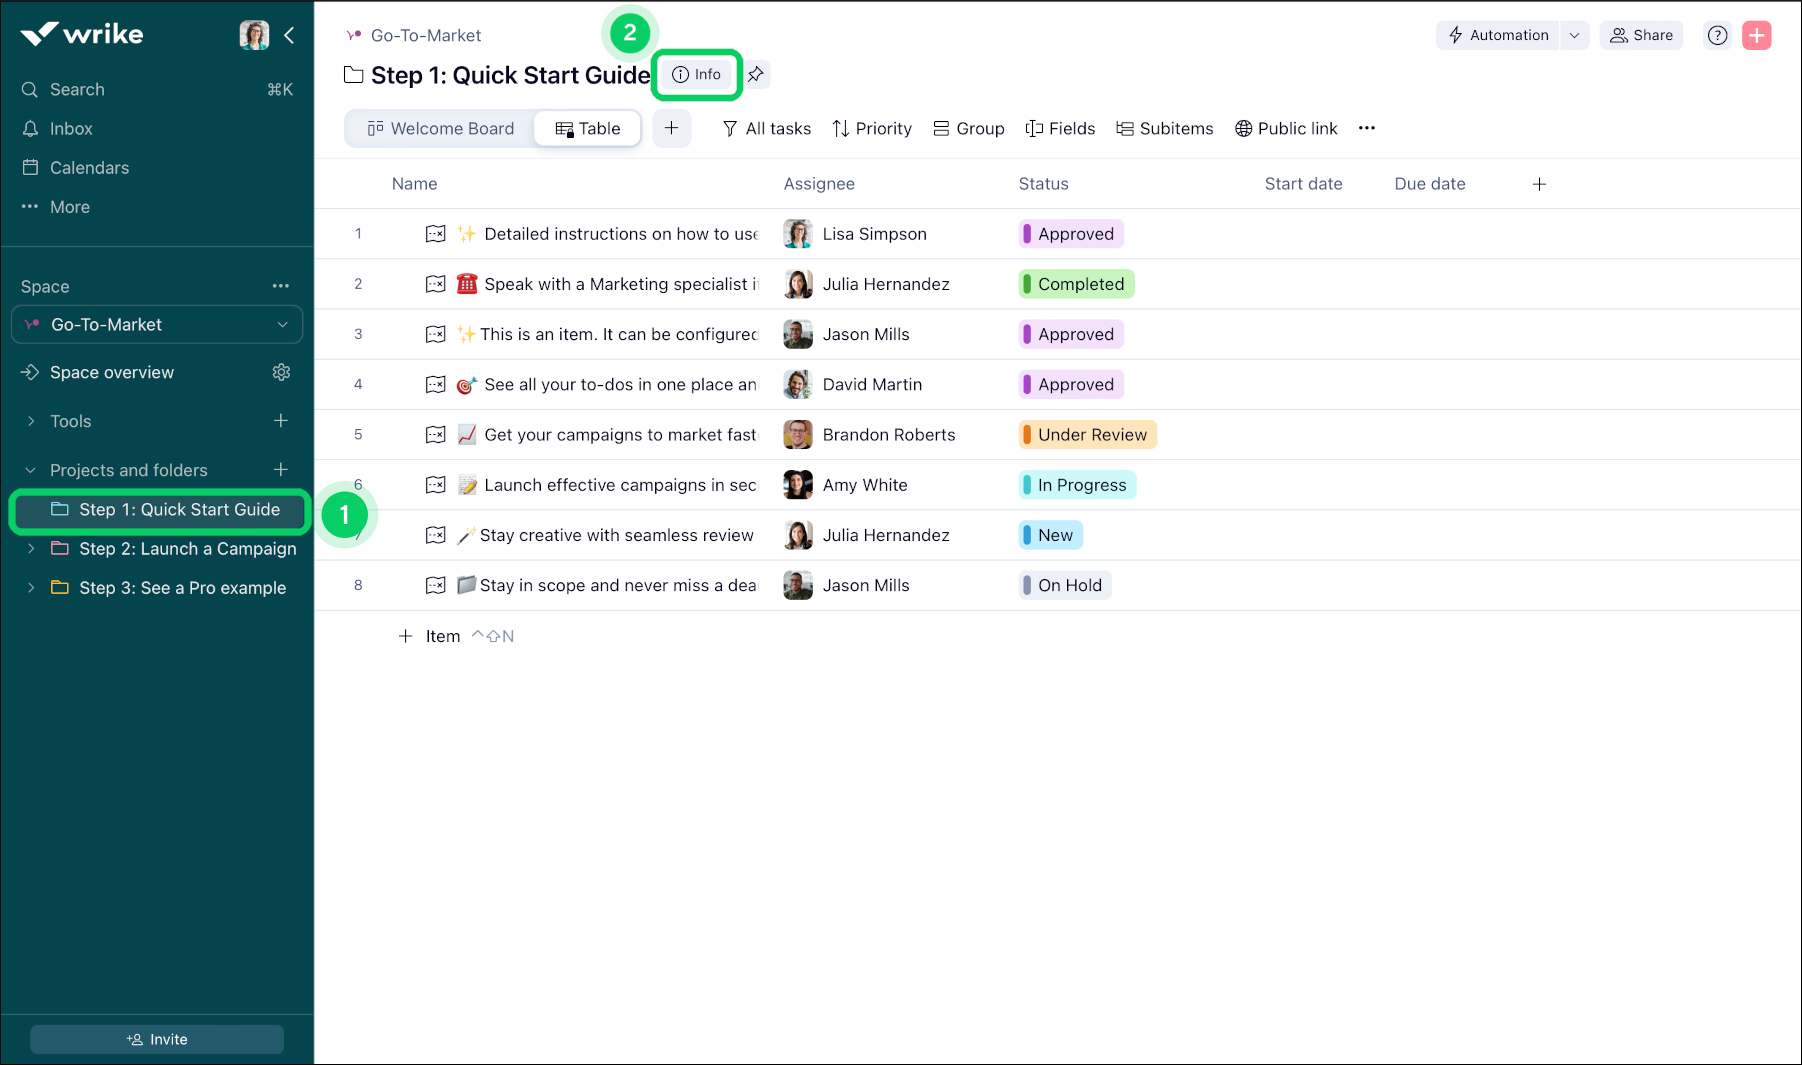
Task: Click the In Progress status for Amy White
Action: pos(1077,484)
